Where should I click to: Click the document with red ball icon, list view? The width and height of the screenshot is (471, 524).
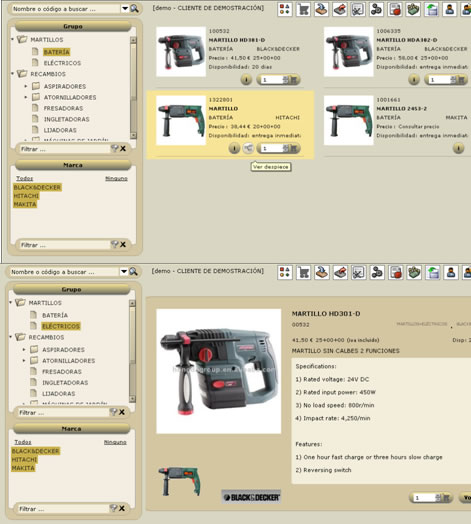click(394, 9)
